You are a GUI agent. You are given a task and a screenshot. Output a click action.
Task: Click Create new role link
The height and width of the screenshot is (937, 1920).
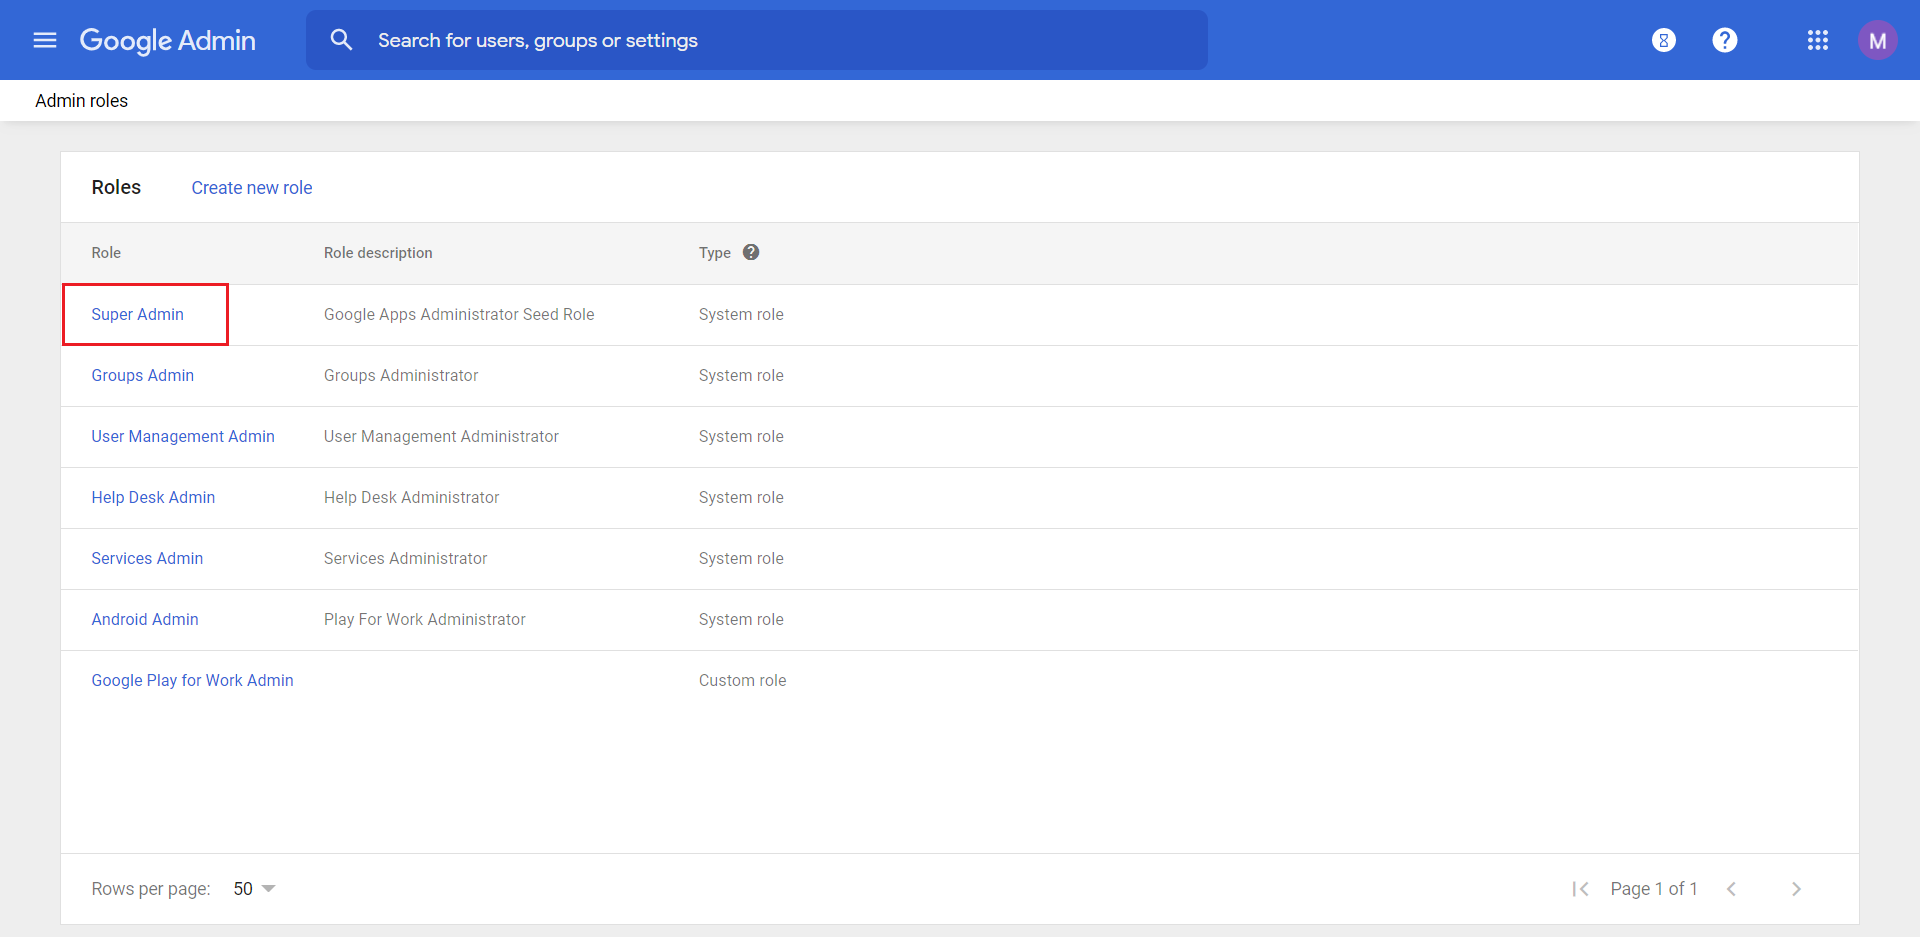pos(252,188)
